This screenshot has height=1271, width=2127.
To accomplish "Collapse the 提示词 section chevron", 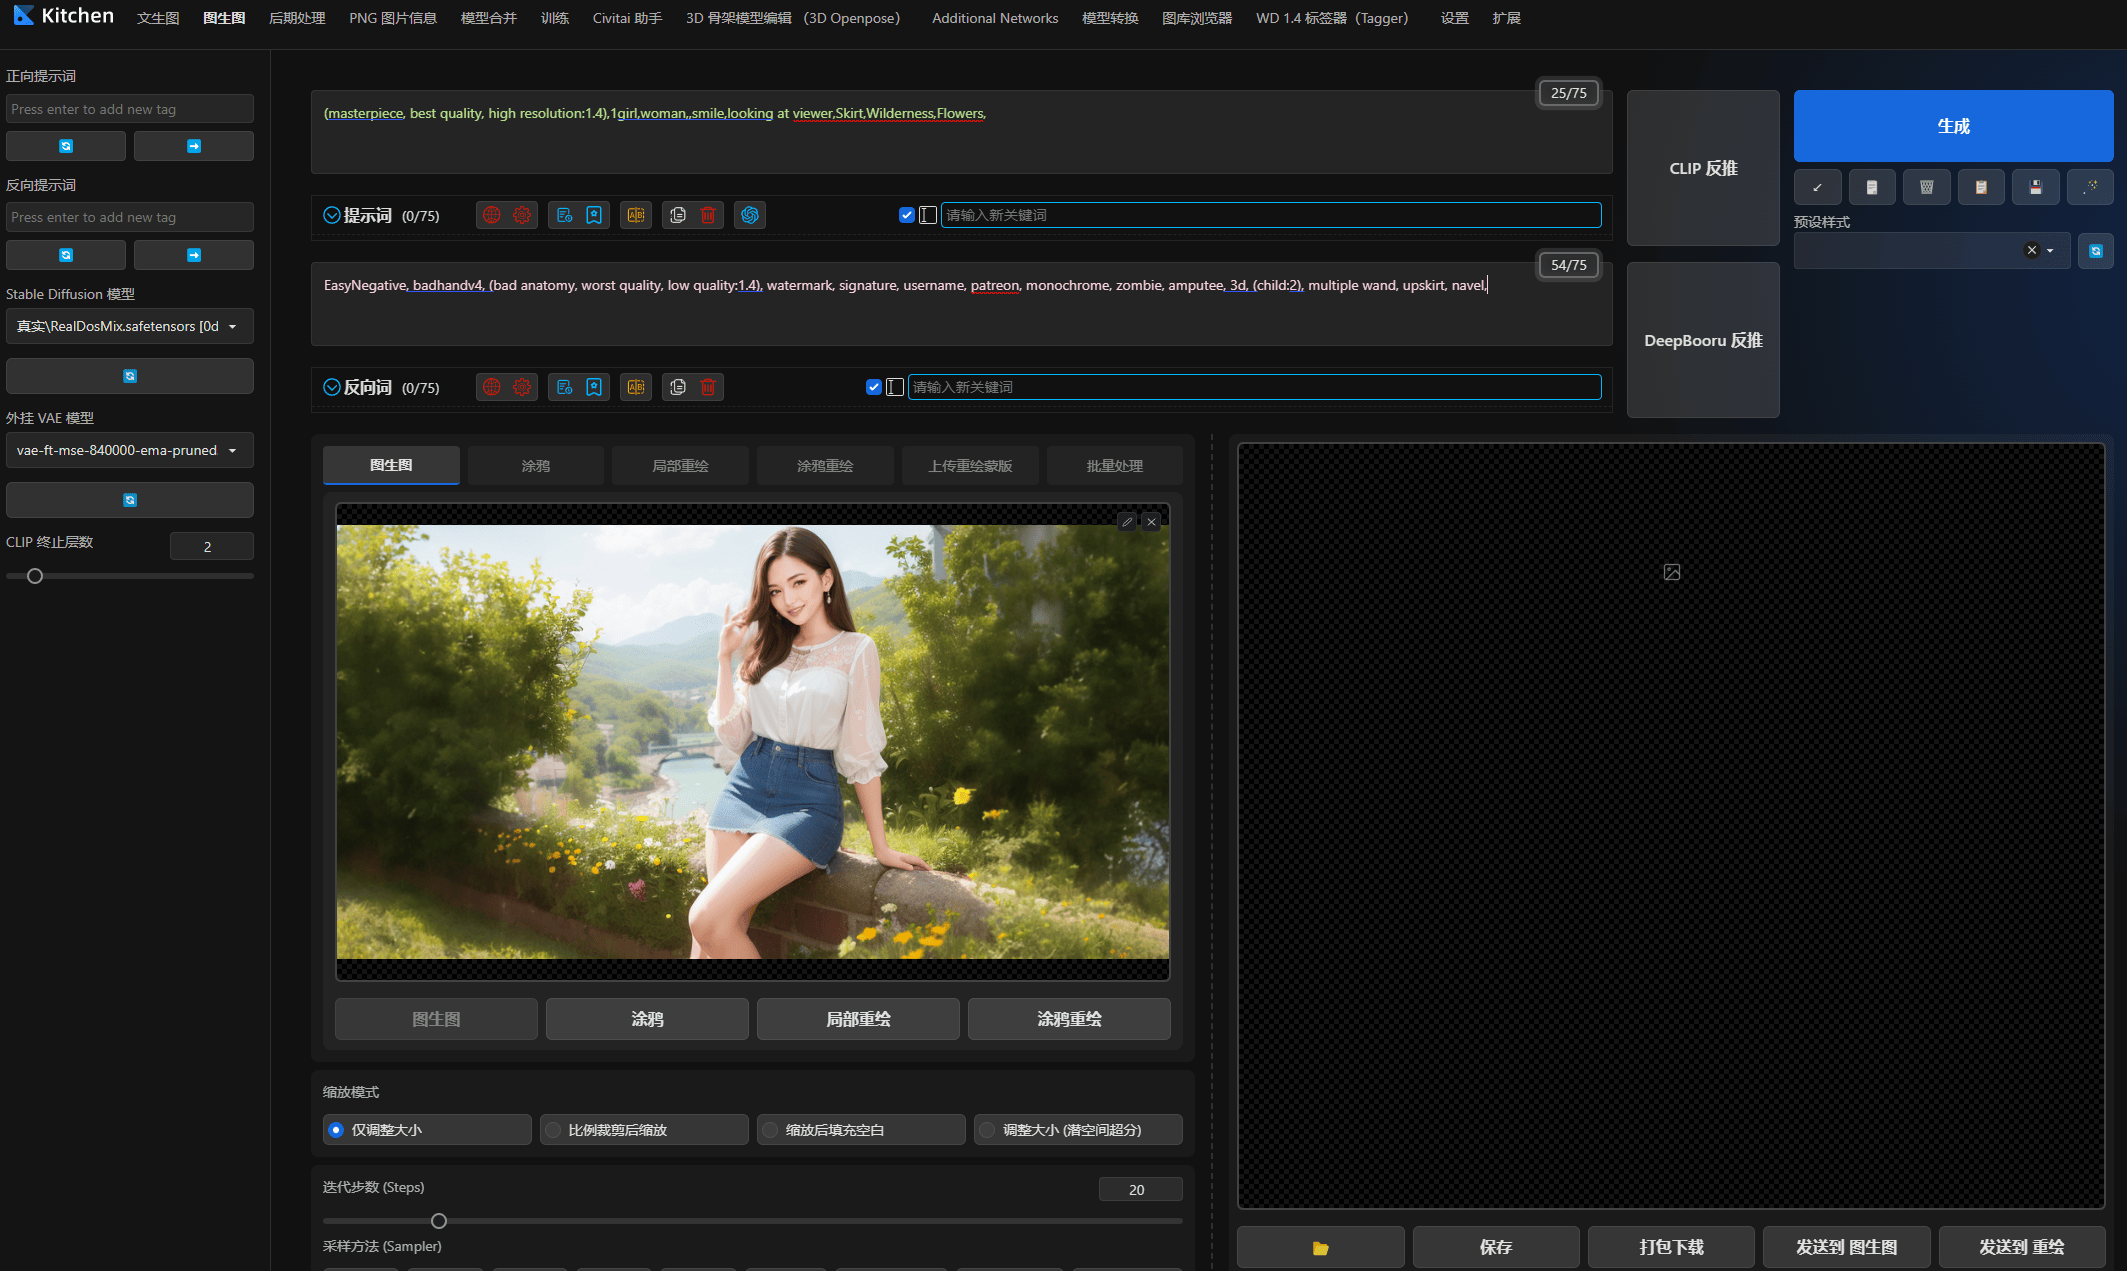I will 332,215.
